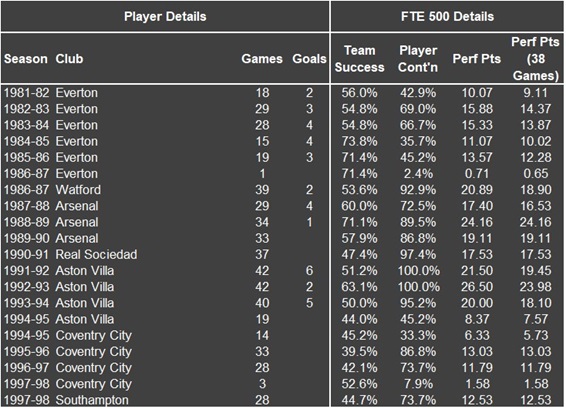Select the Southampton club cell
566x409 pixels.
coord(92,400)
